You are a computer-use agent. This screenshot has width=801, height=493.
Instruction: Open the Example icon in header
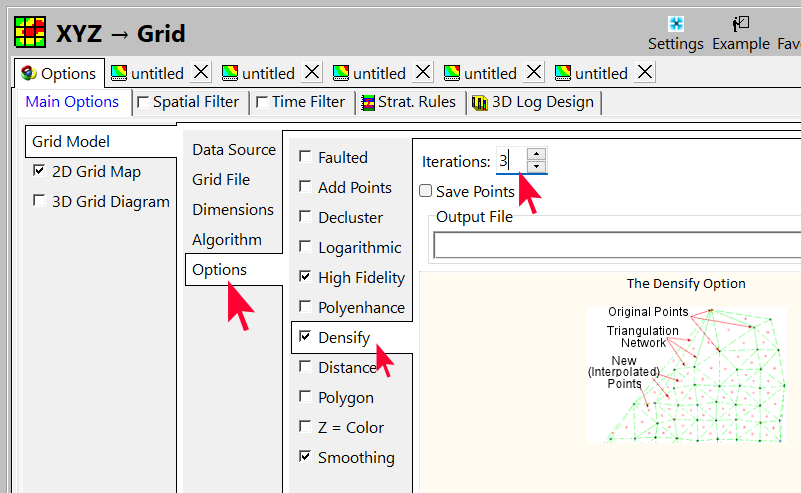point(740,24)
